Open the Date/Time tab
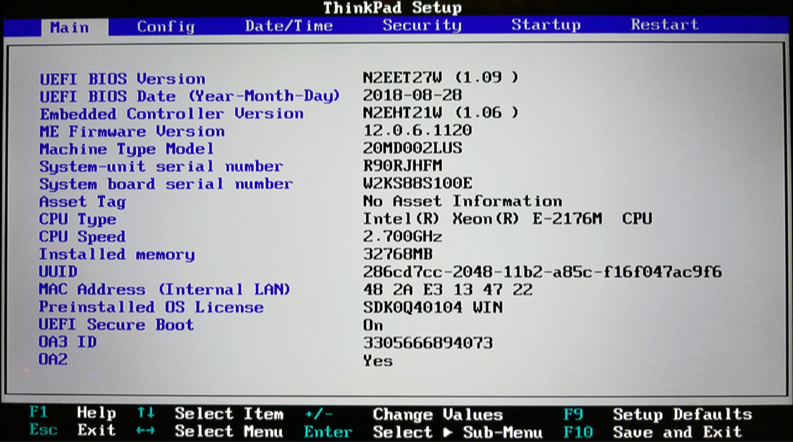Screen dimensions: 793x442 pos(289,26)
